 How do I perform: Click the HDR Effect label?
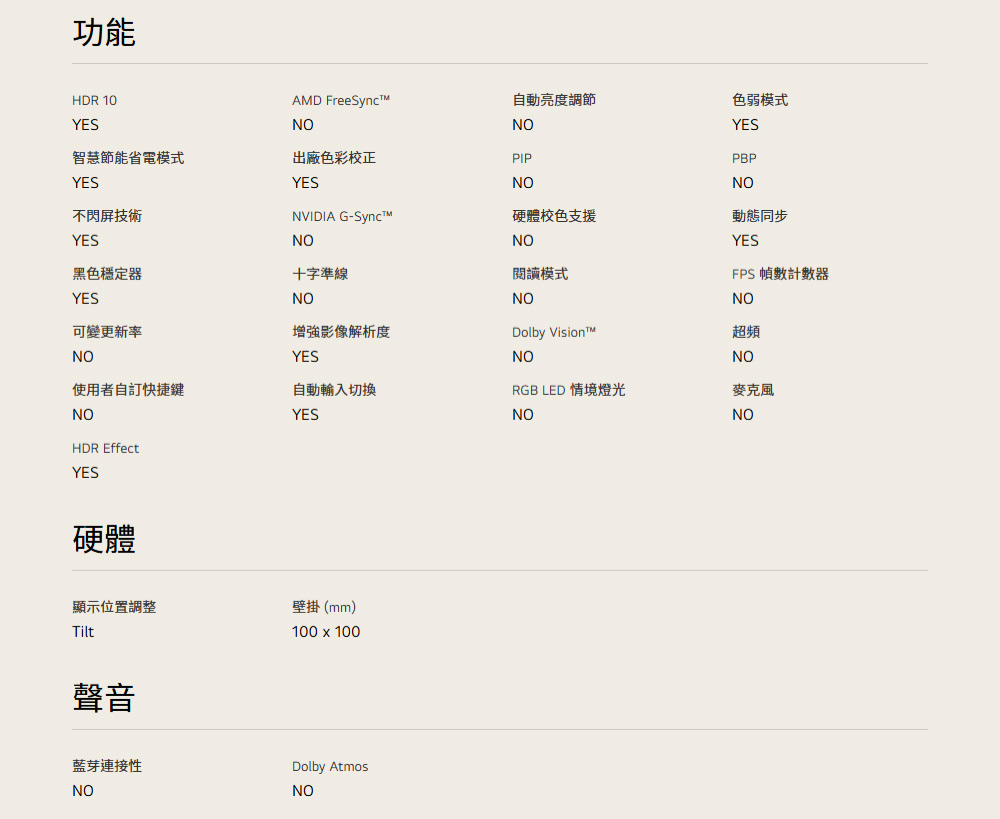[105, 448]
